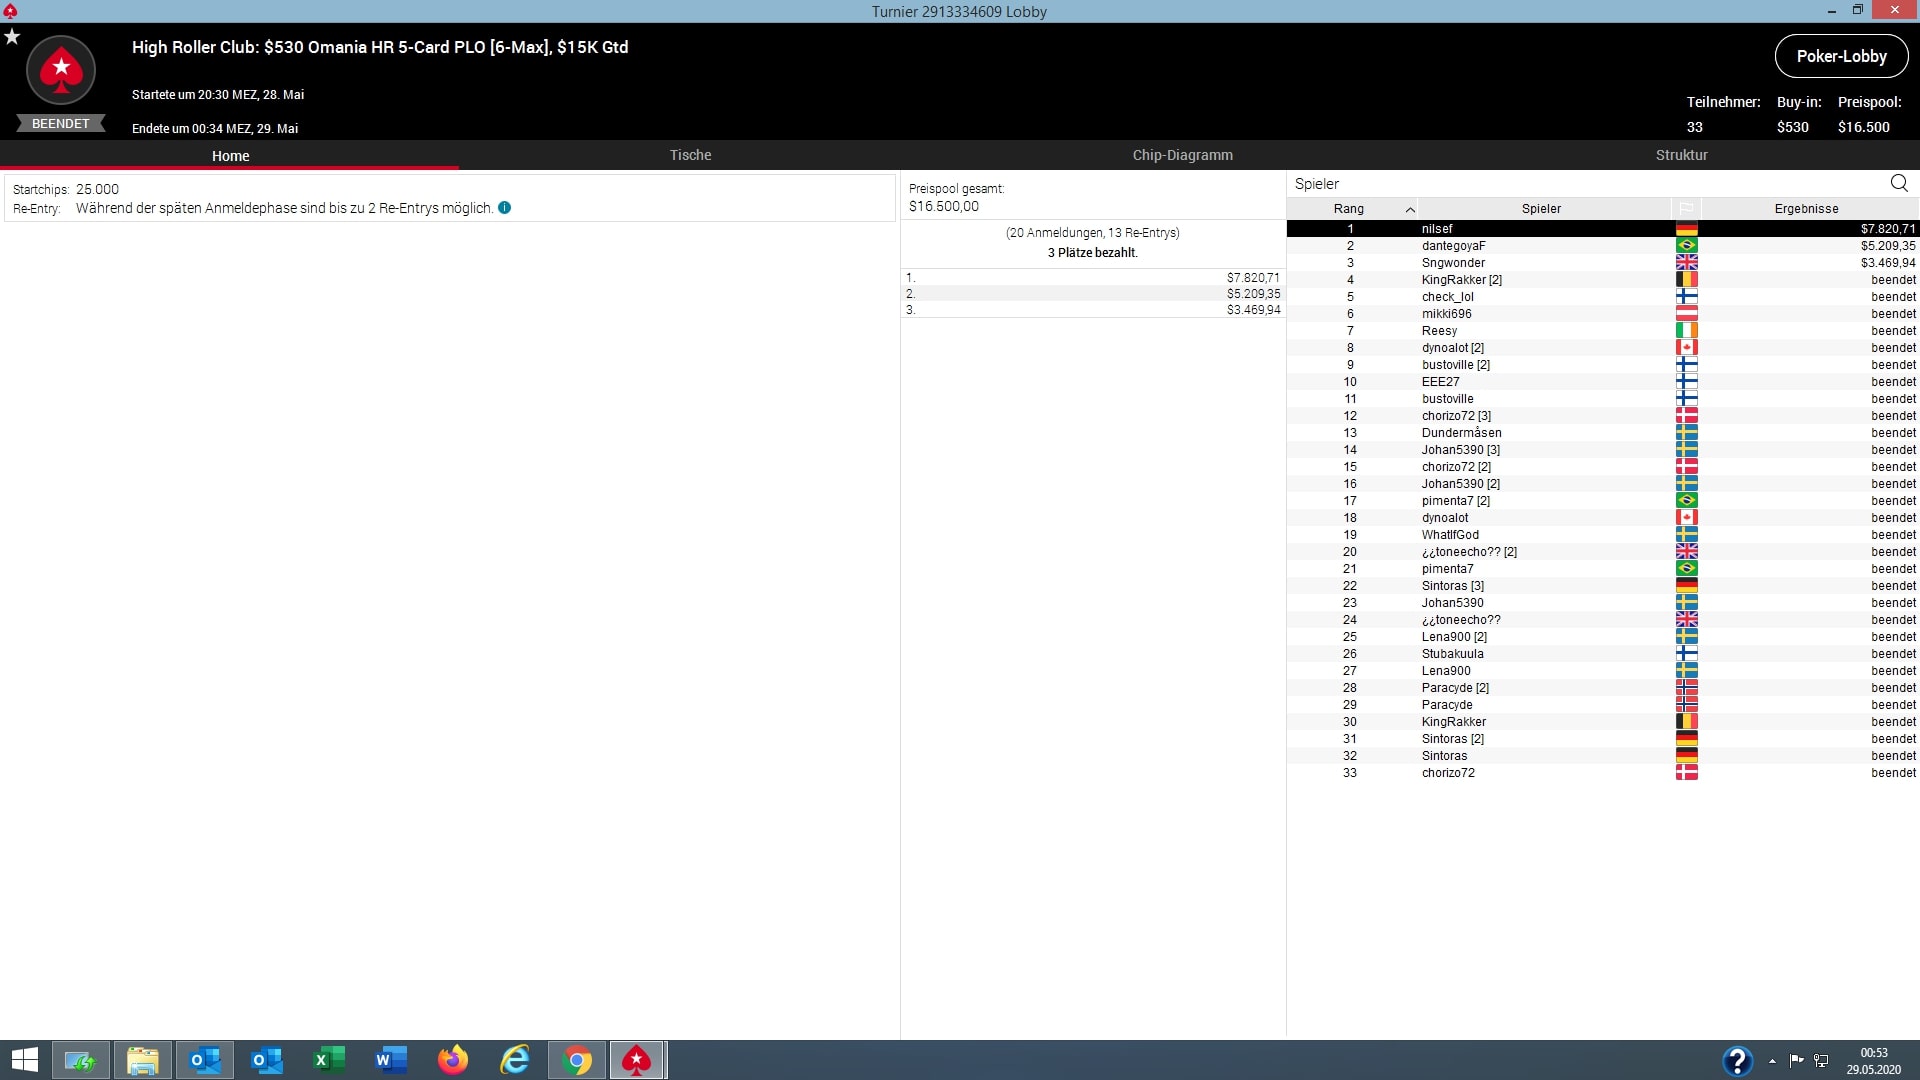Open the Struktur tab
Viewport: 1920px width, 1080px height.
click(1681, 155)
